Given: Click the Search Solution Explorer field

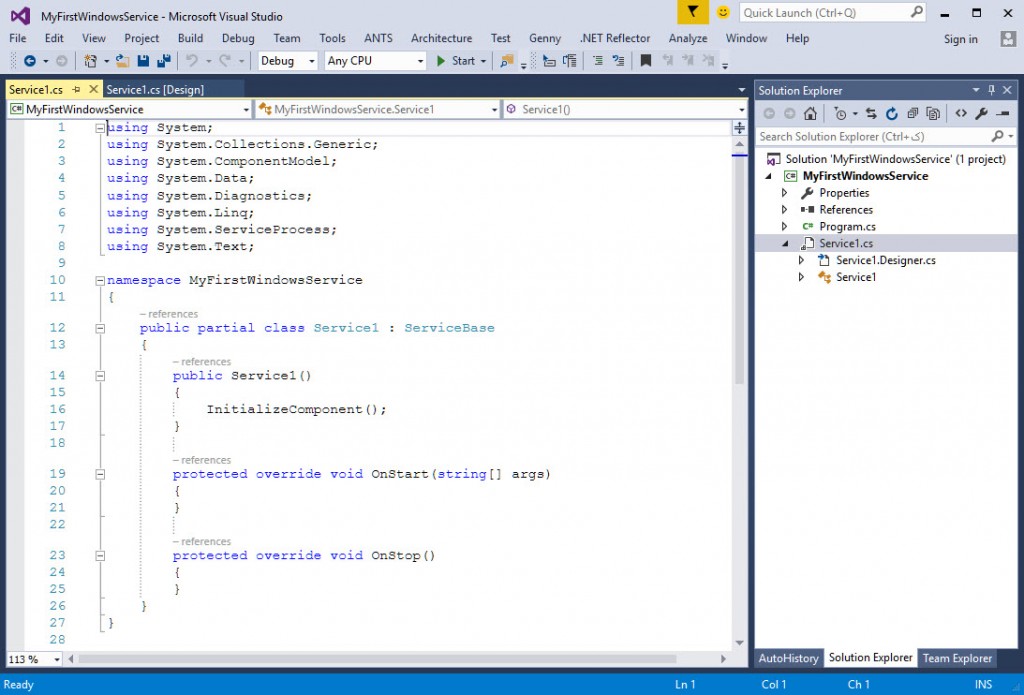Looking at the screenshot, I should point(870,136).
